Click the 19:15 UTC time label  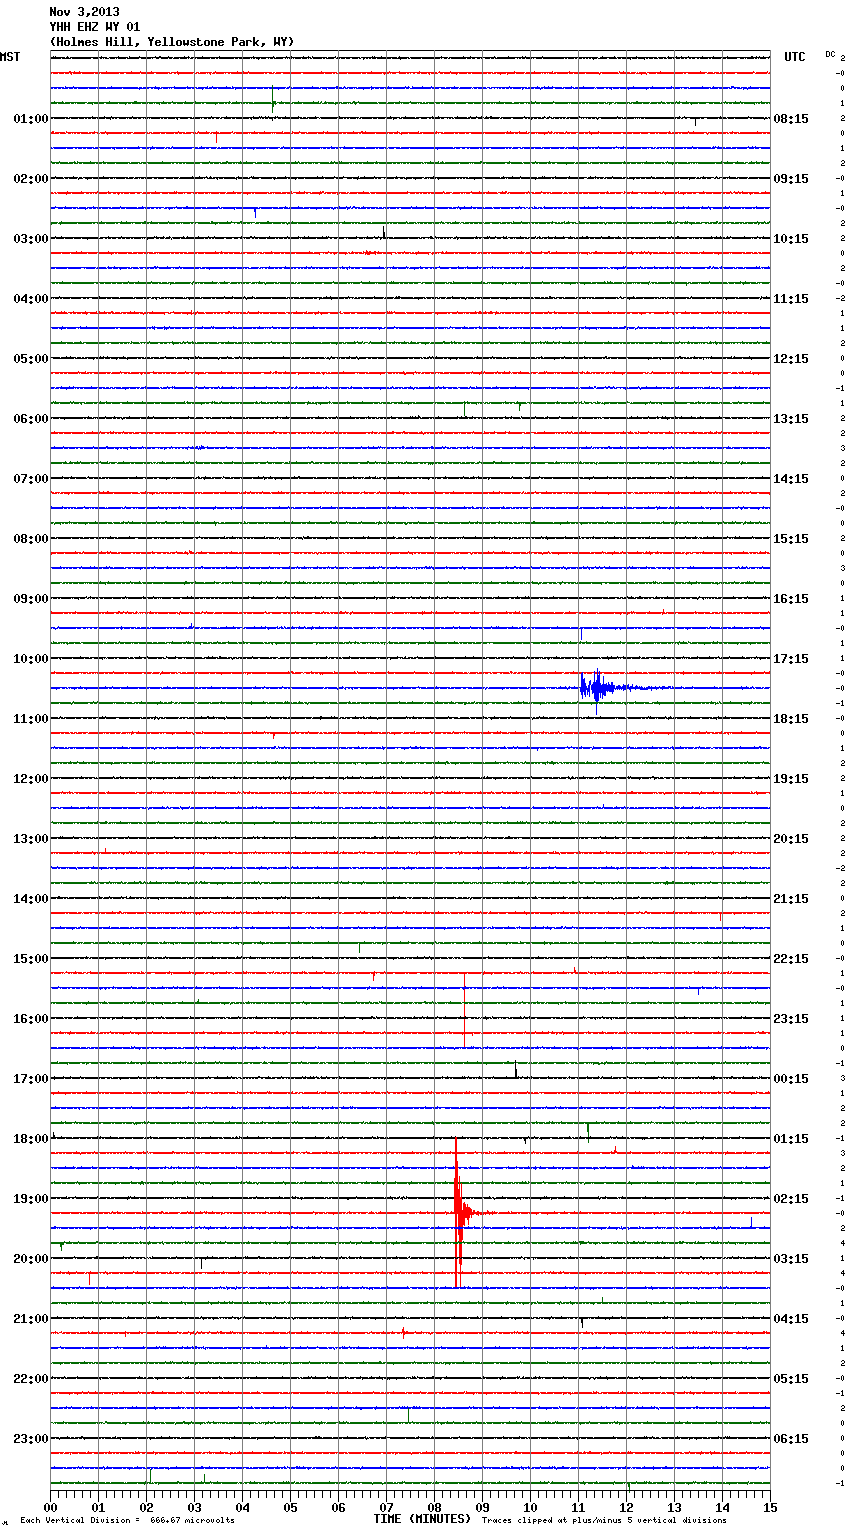(791, 779)
